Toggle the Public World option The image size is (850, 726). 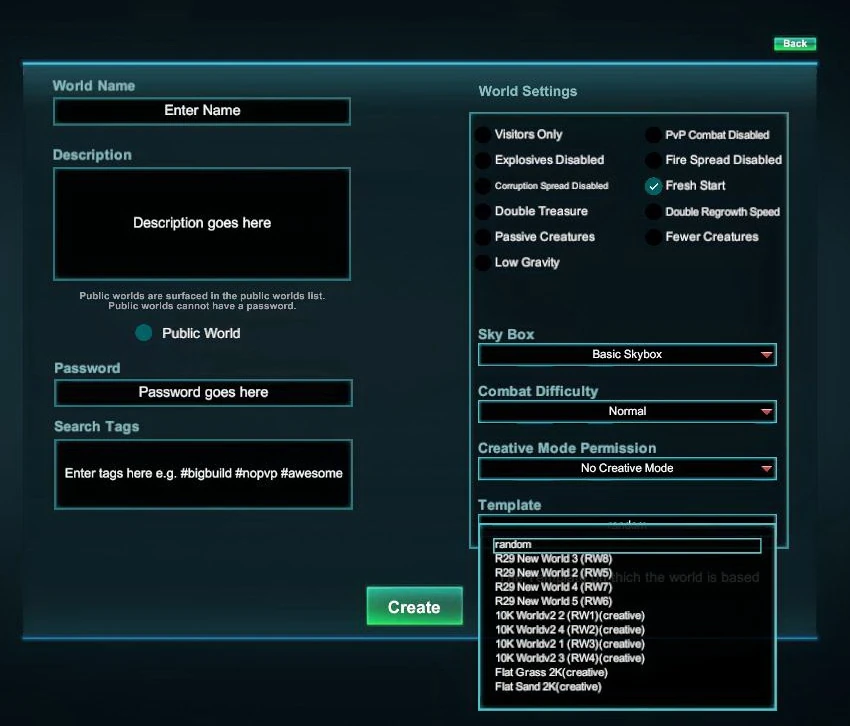[x=144, y=333]
